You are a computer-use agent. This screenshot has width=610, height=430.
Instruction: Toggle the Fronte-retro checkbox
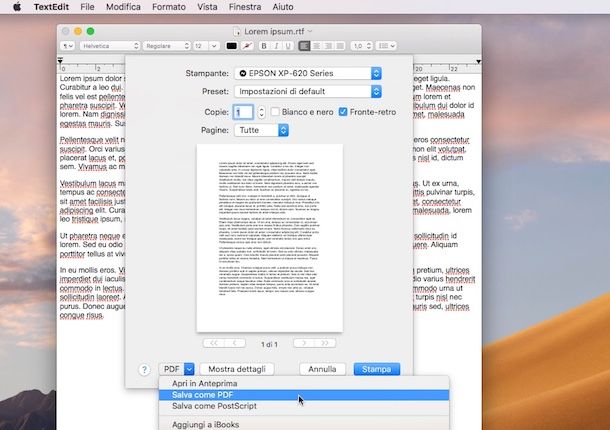point(343,112)
